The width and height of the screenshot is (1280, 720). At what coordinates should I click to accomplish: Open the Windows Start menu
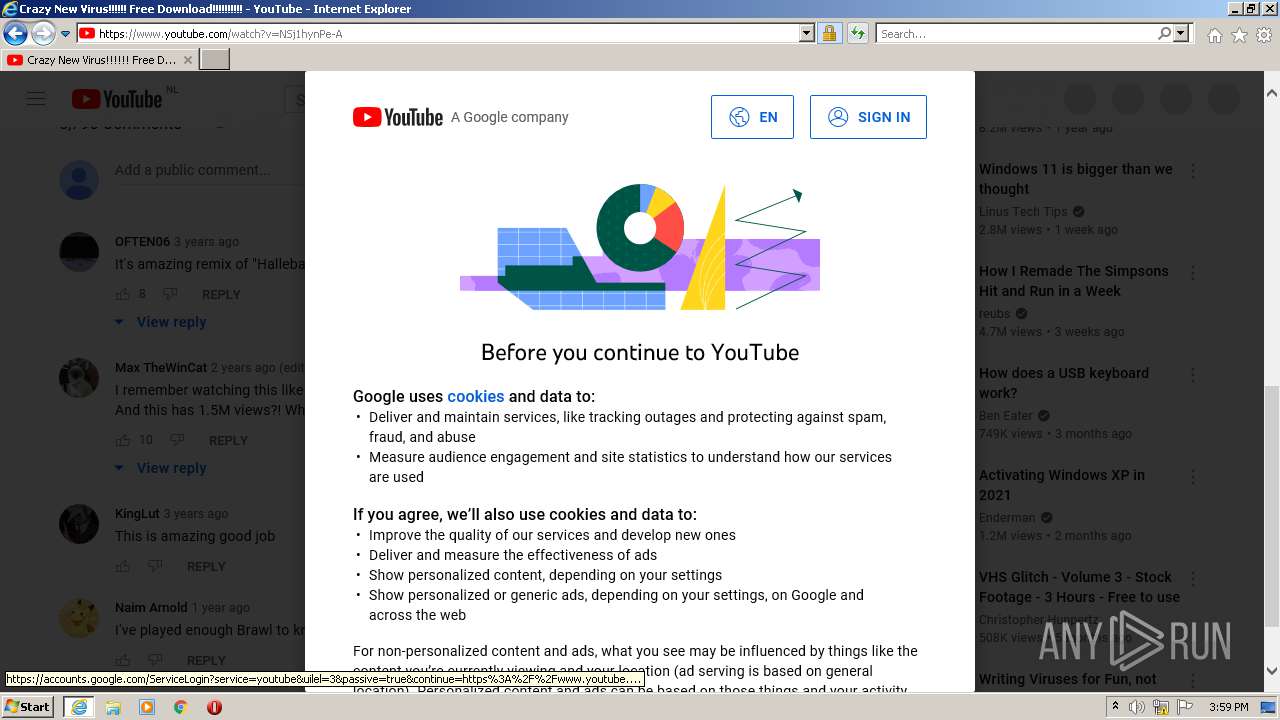click(28, 707)
